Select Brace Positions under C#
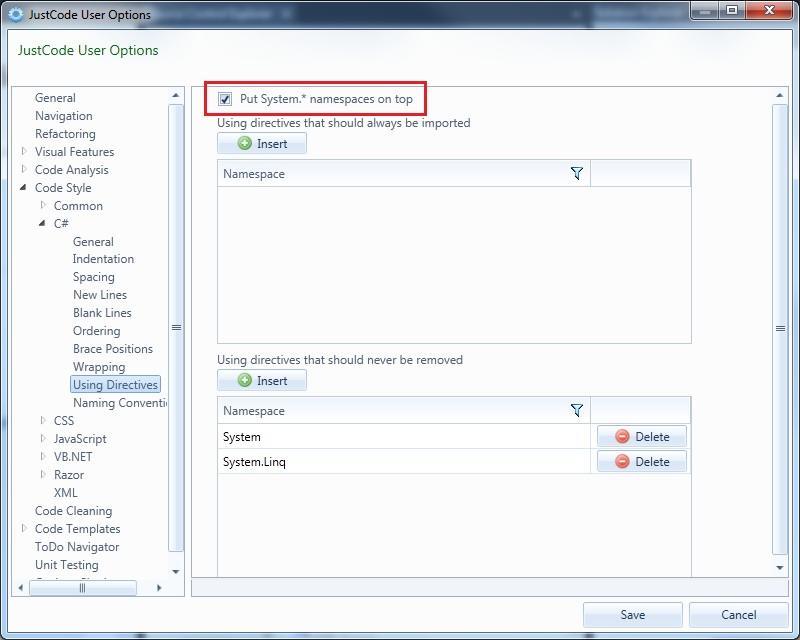 113,349
